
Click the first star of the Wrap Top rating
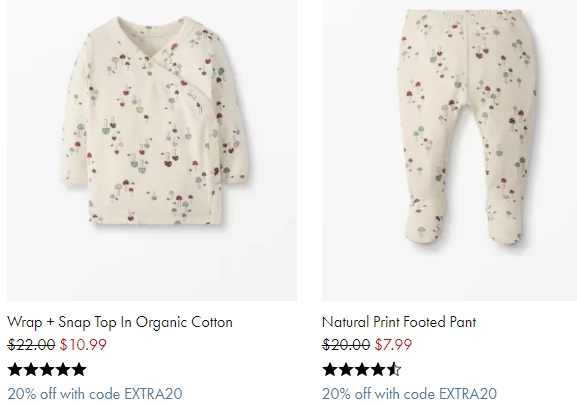click(15, 370)
